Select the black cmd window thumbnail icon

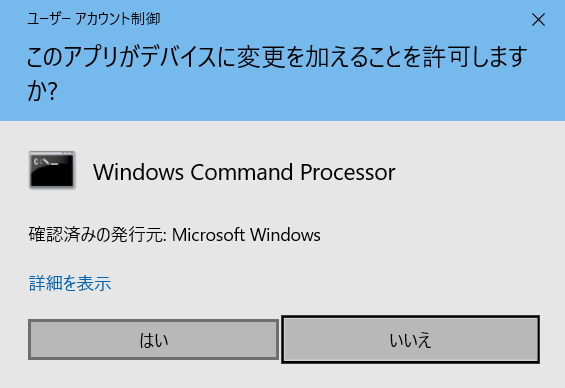pyautogui.click(x=52, y=170)
